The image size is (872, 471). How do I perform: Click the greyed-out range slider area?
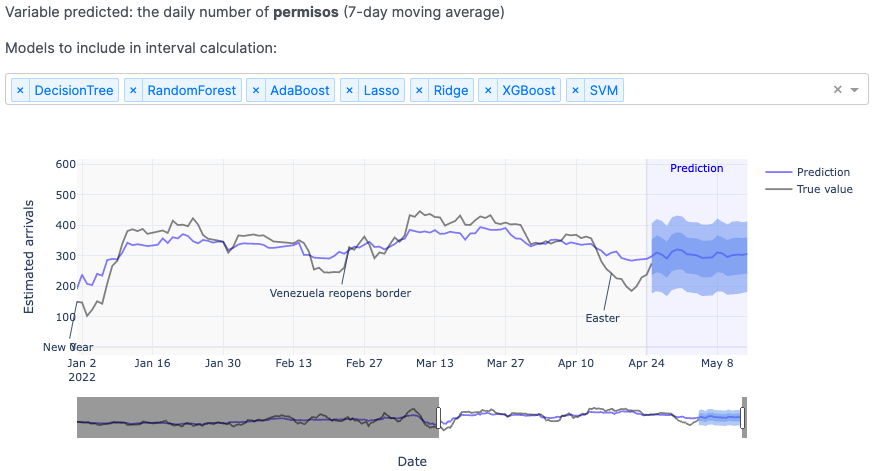257,418
